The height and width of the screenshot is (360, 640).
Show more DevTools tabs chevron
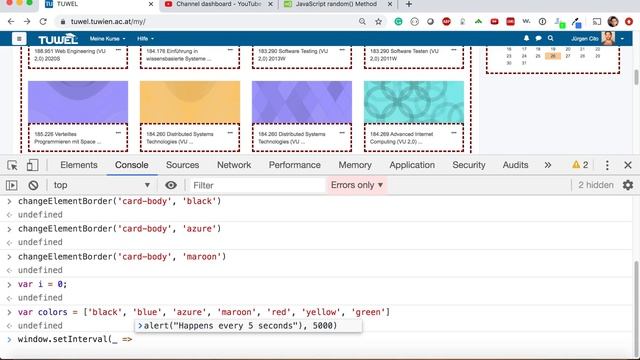click(x=548, y=165)
